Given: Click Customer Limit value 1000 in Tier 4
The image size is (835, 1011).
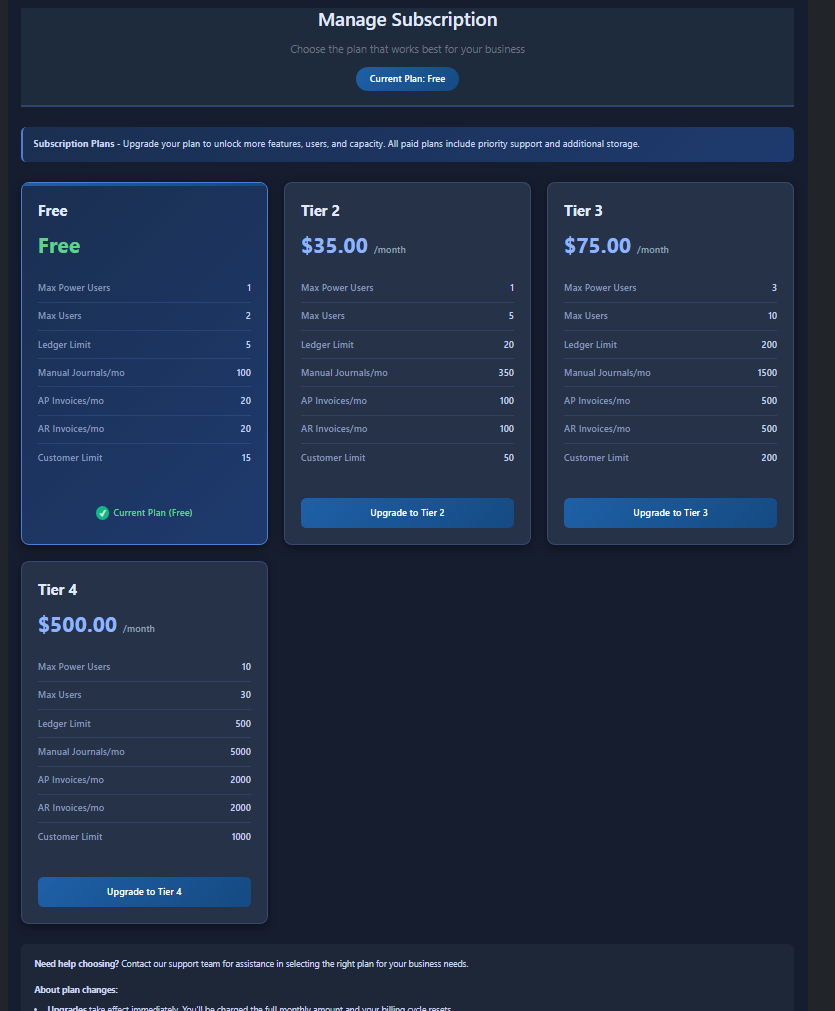Looking at the screenshot, I should point(241,837).
